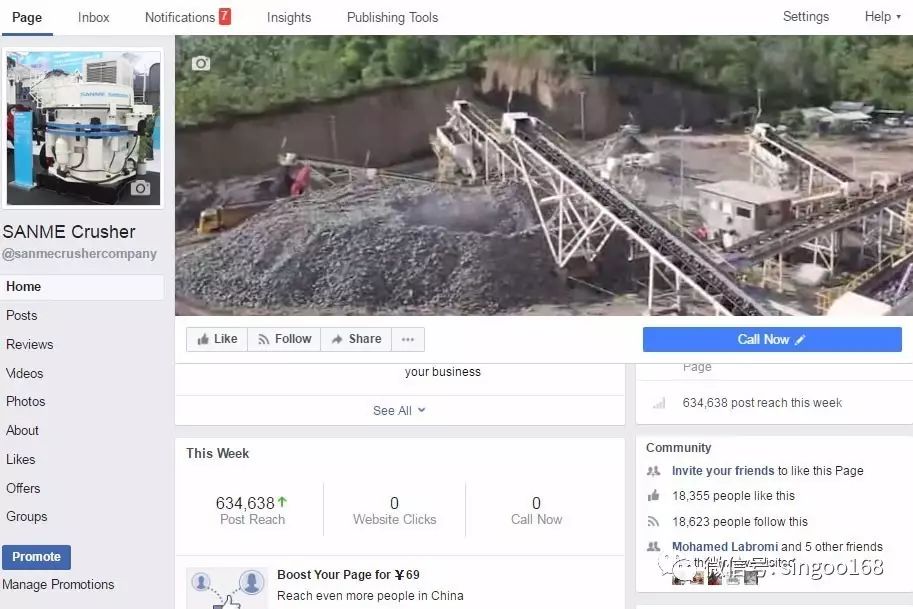Switch to the Insights tab

click(288, 17)
